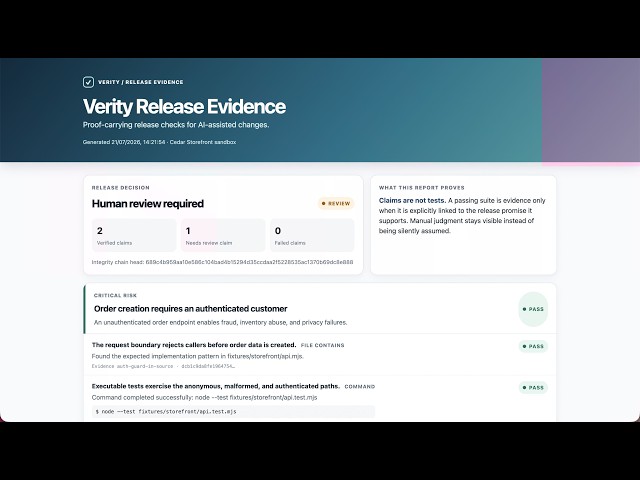Click "Found the expected implementation pattern" result line
The image size is (640, 480).
click(x=198, y=356)
